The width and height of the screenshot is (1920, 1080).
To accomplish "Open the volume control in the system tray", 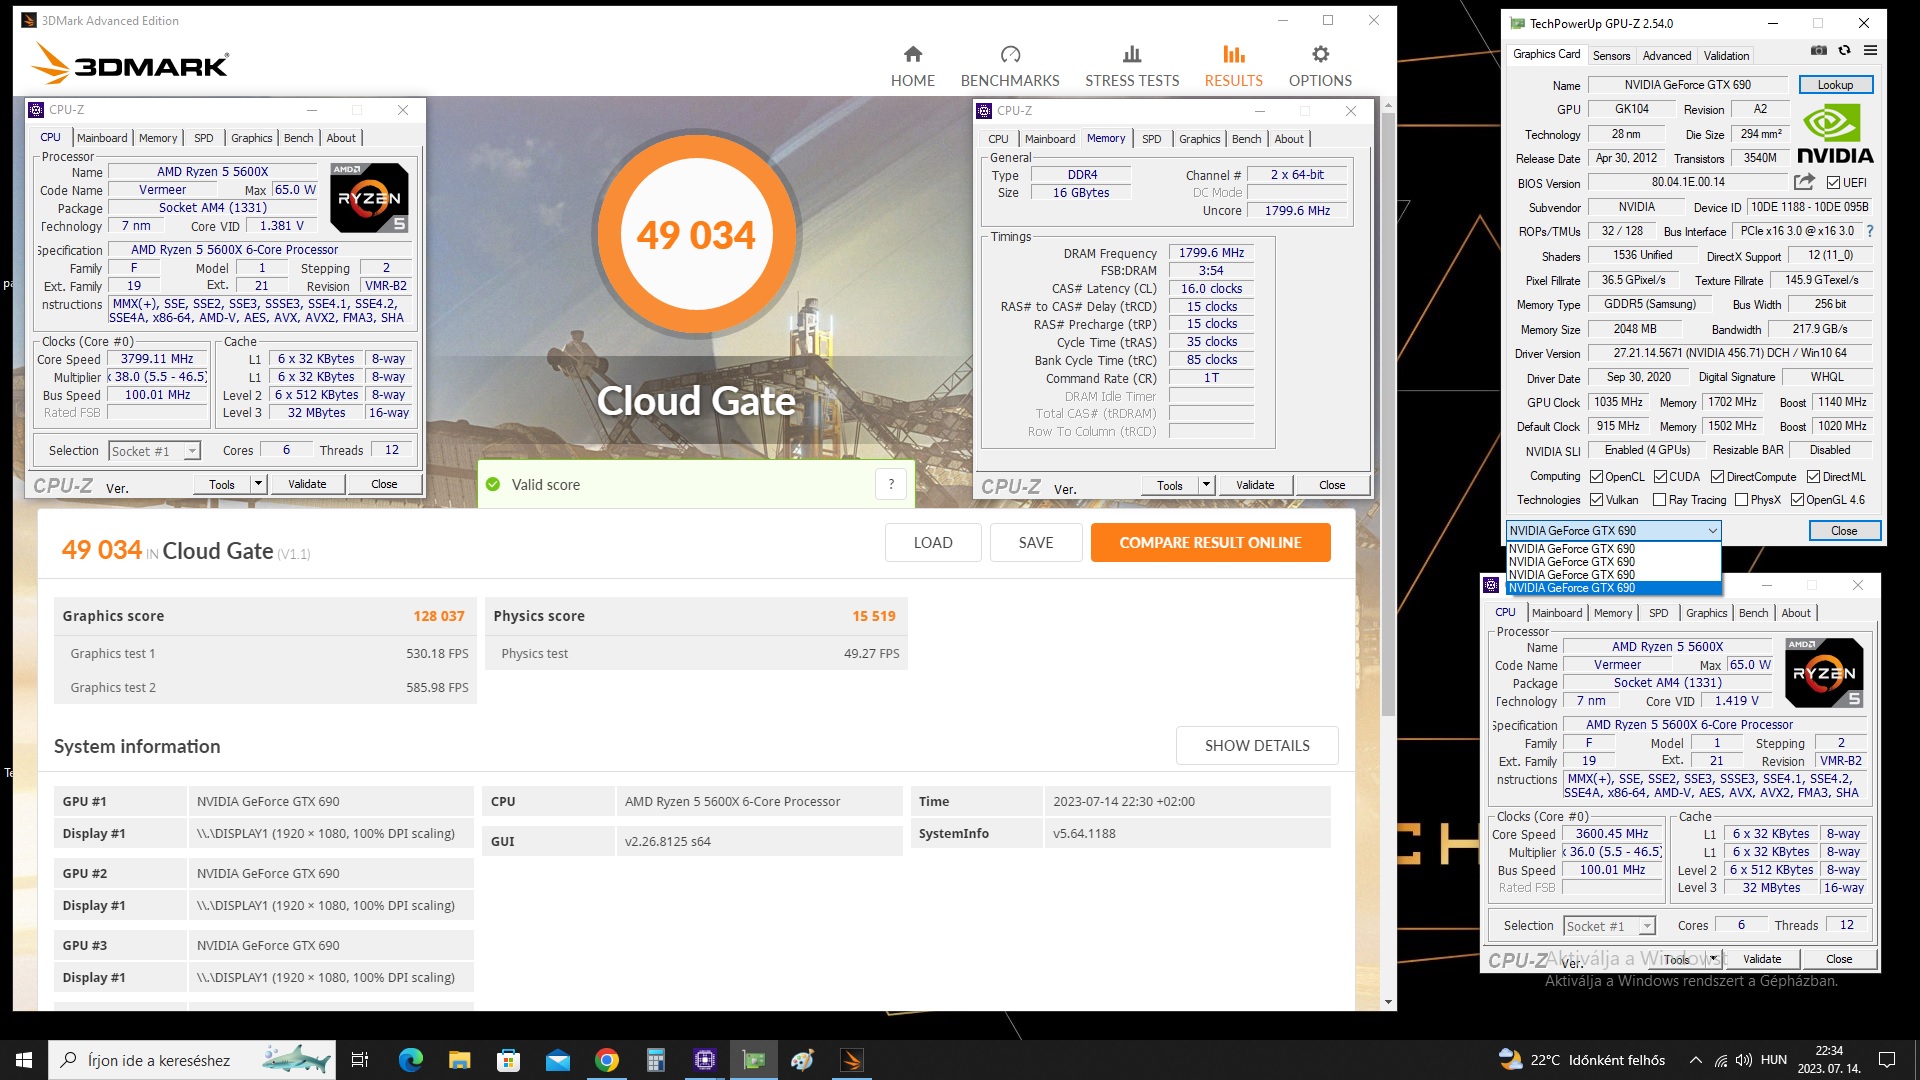I will pyautogui.click(x=1743, y=1060).
